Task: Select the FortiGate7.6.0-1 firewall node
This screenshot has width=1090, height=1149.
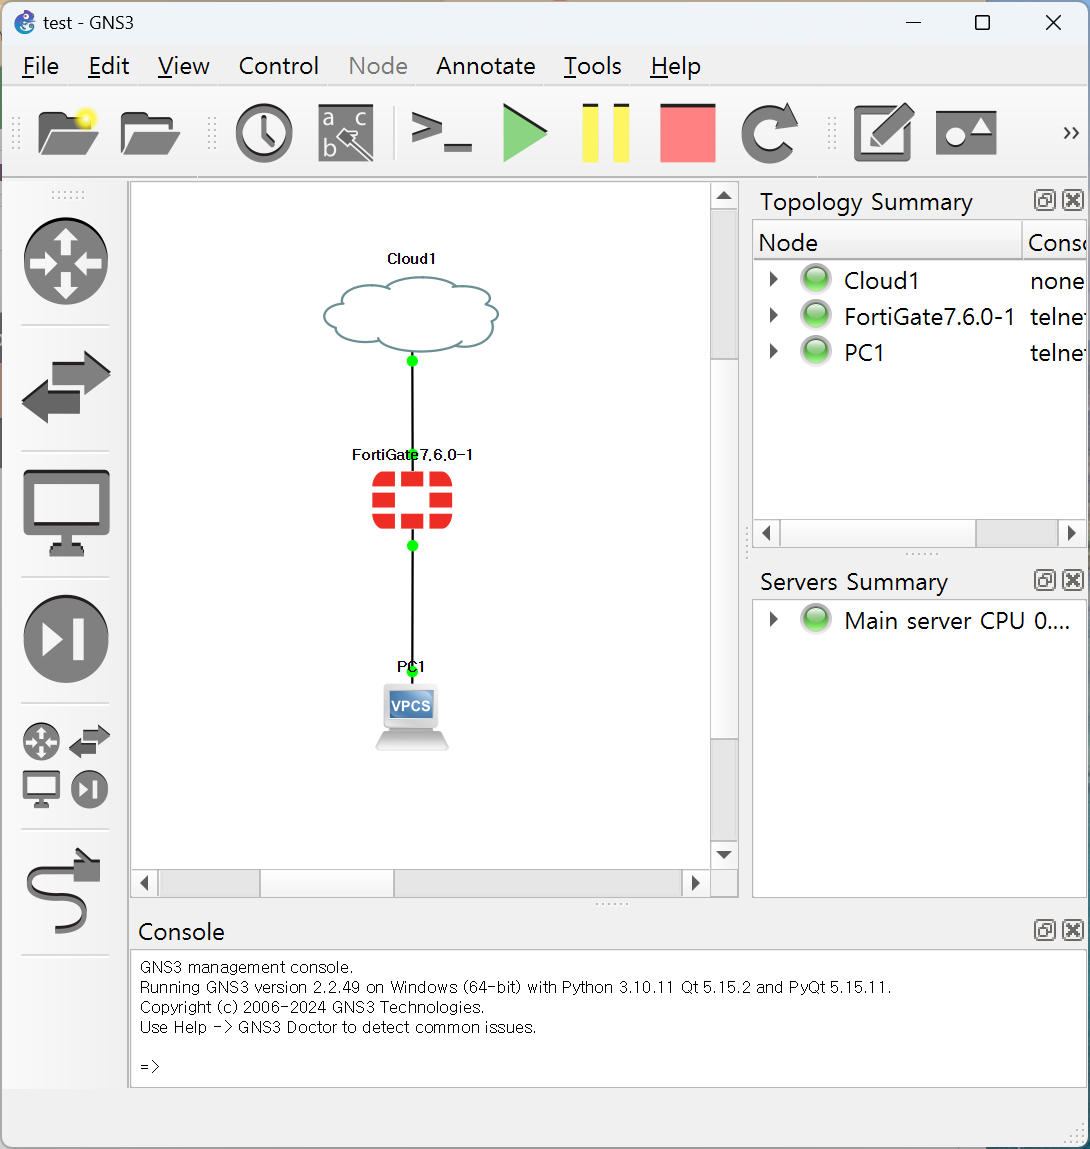Action: (x=412, y=500)
